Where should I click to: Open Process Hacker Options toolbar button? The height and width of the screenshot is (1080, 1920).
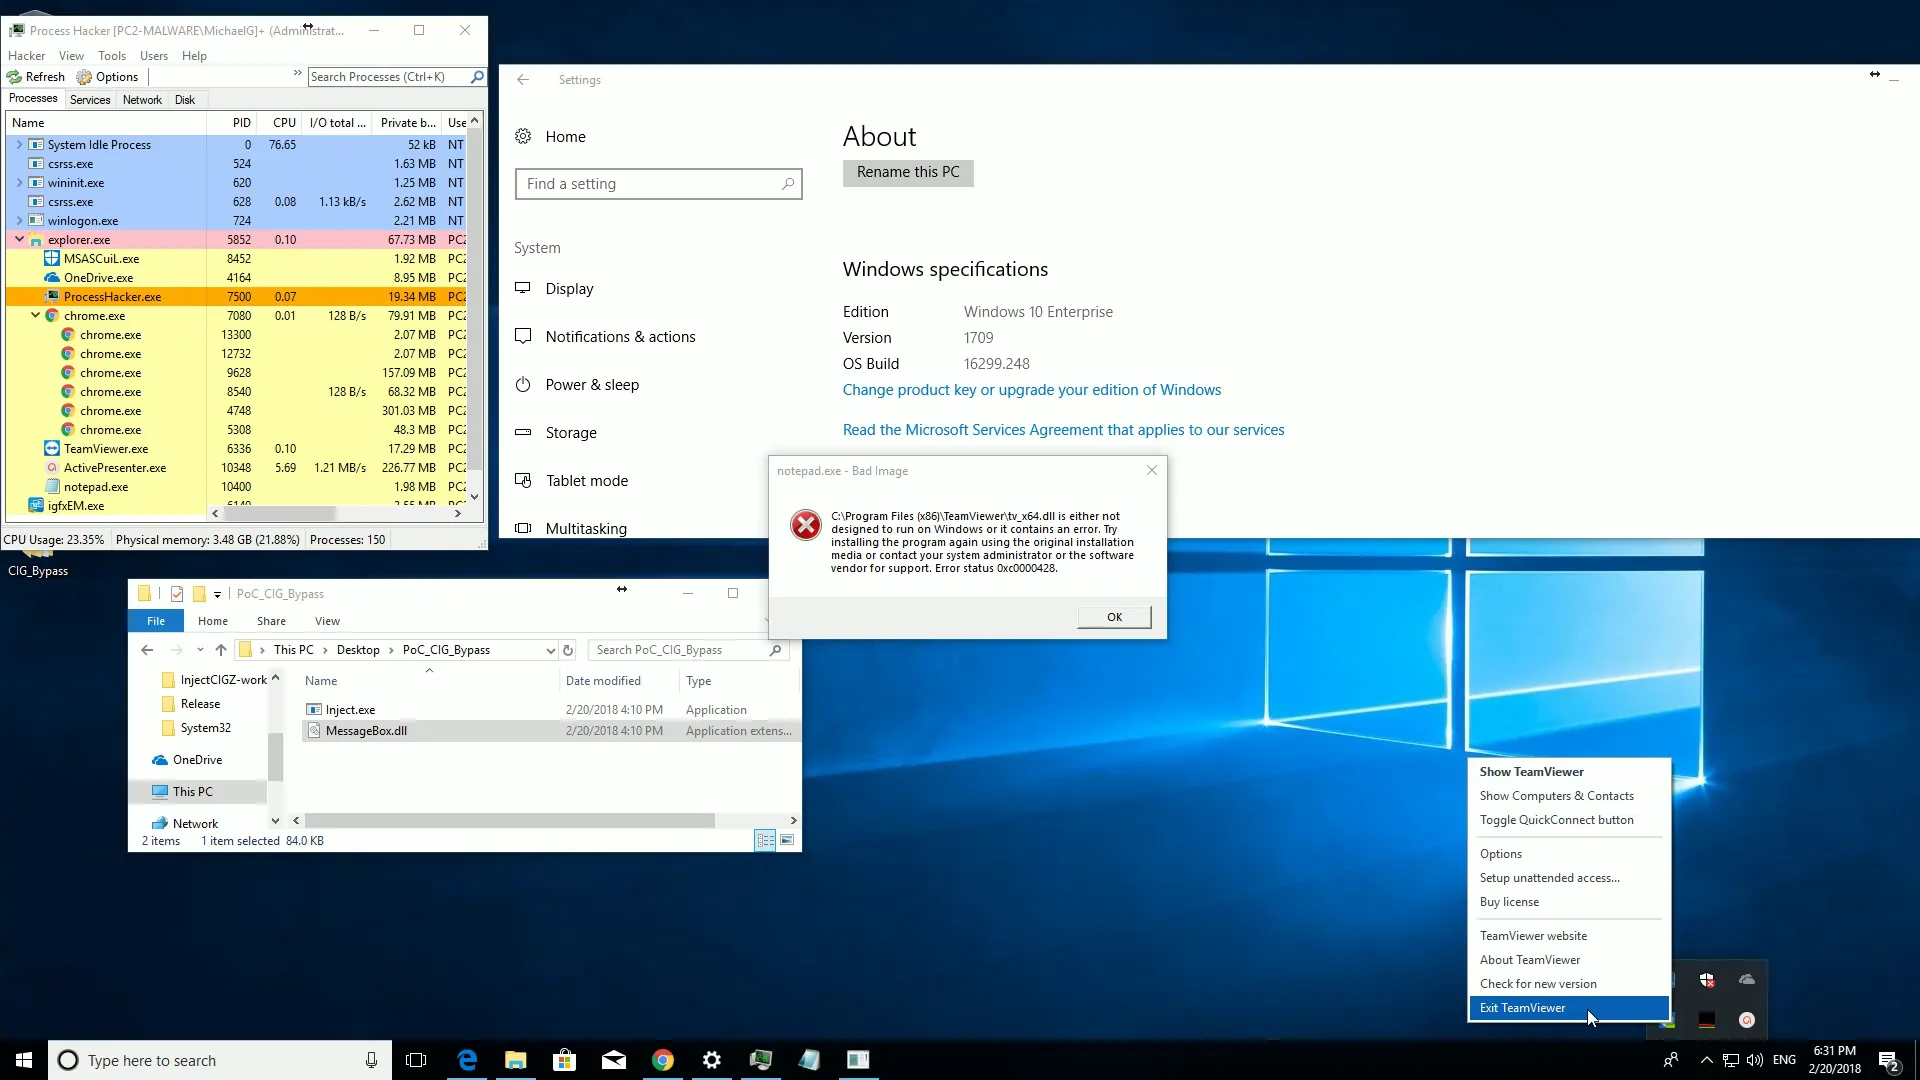[x=107, y=77]
